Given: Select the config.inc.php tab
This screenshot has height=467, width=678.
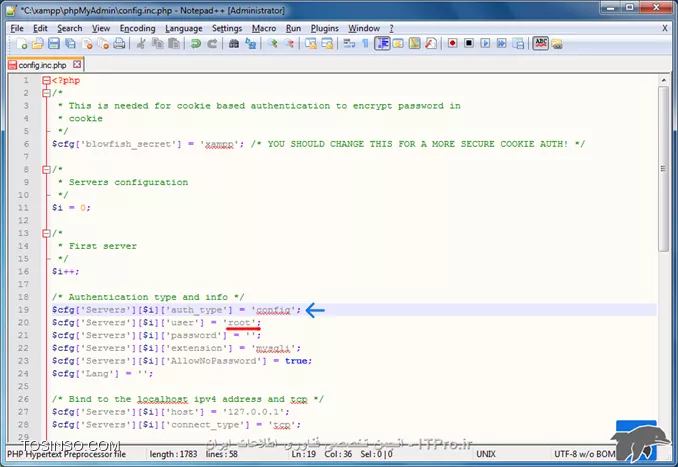Looking at the screenshot, I should (42, 65).
